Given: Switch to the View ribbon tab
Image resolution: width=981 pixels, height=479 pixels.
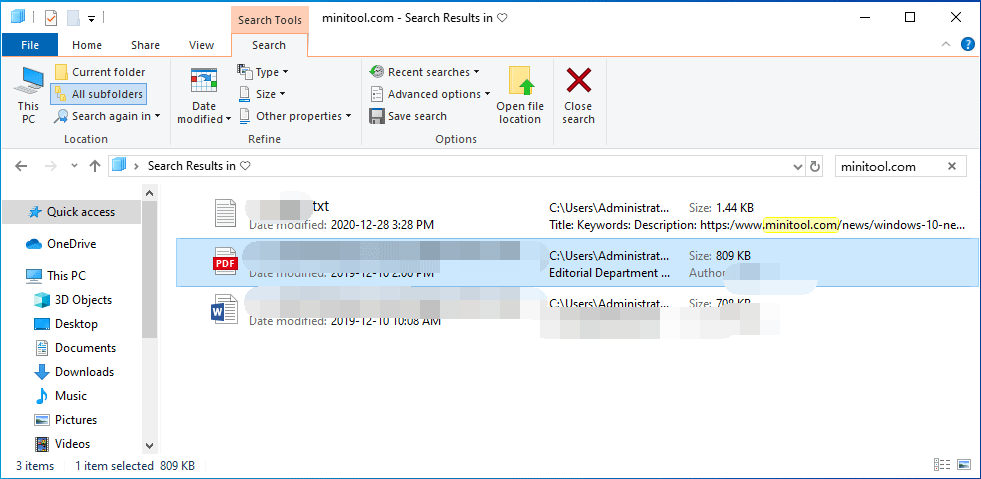Looking at the screenshot, I should [201, 45].
